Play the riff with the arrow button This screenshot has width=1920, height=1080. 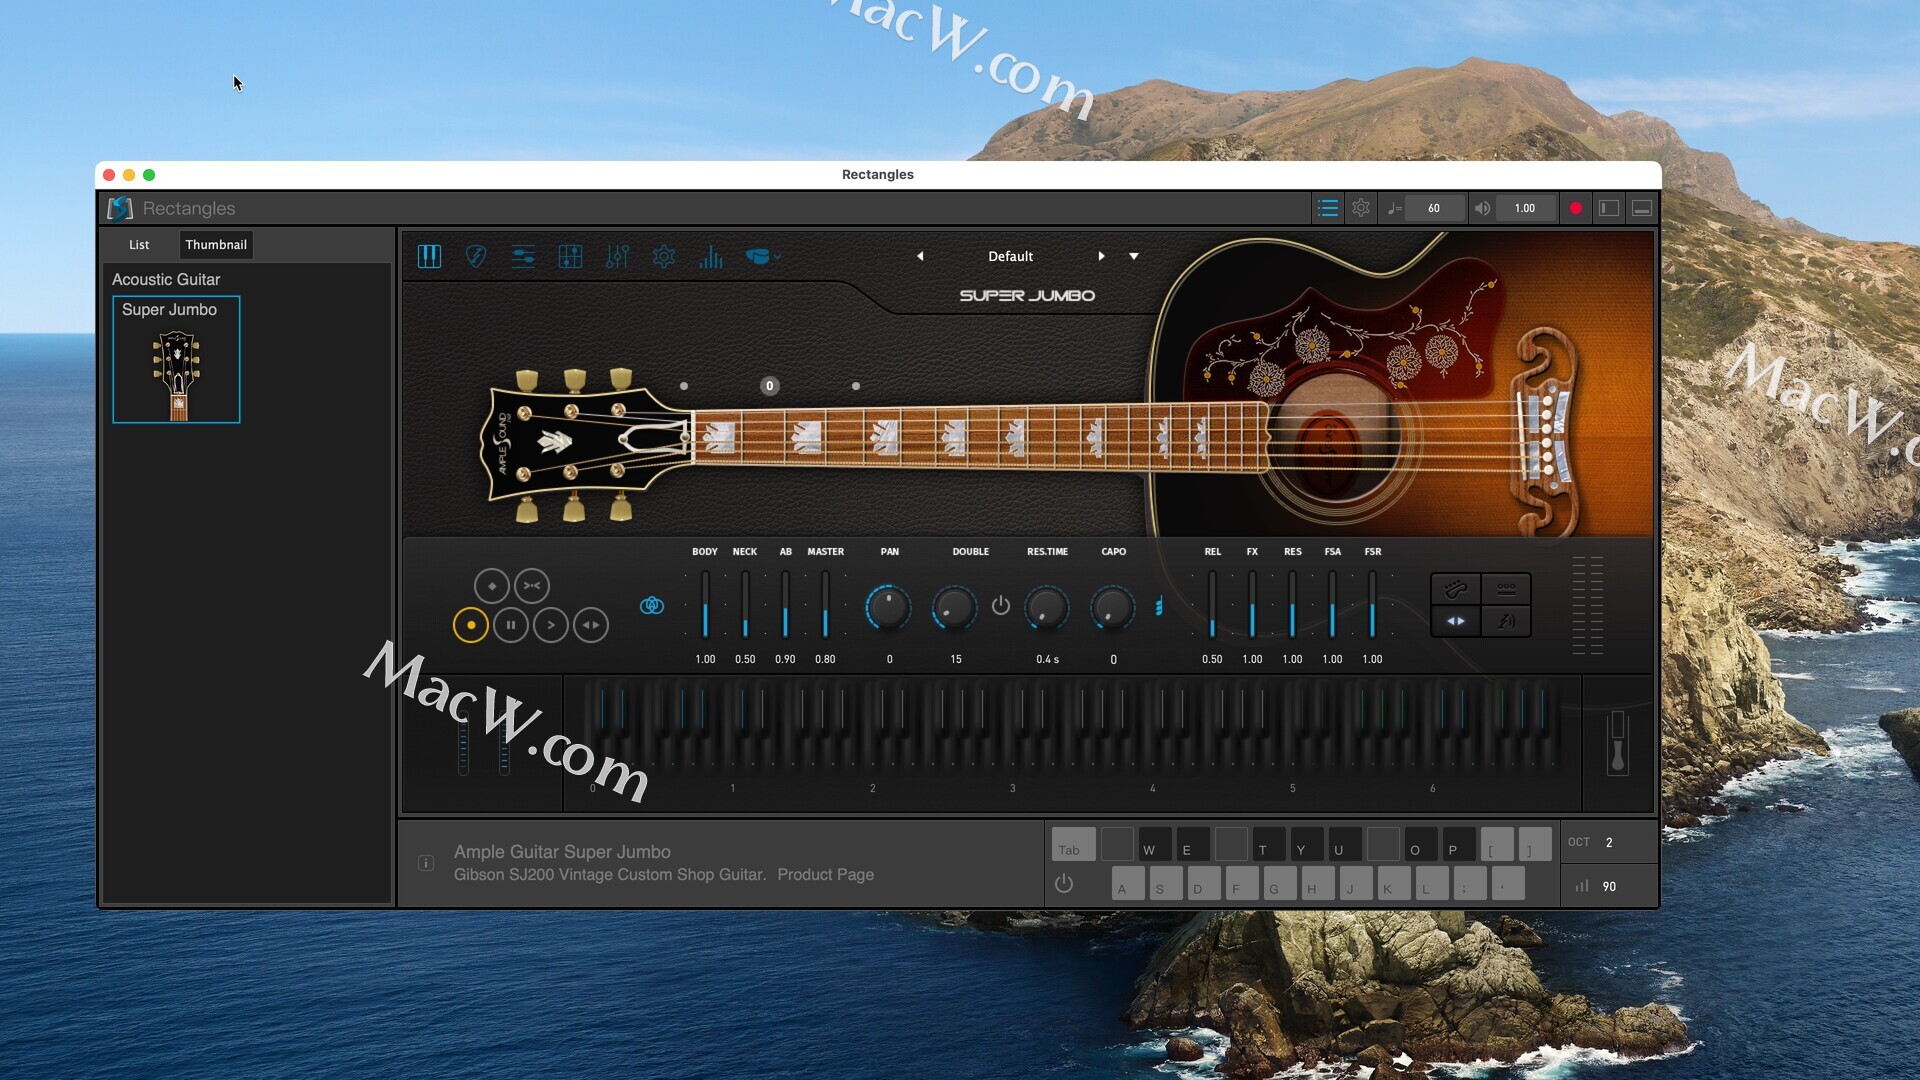coord(551,625)
